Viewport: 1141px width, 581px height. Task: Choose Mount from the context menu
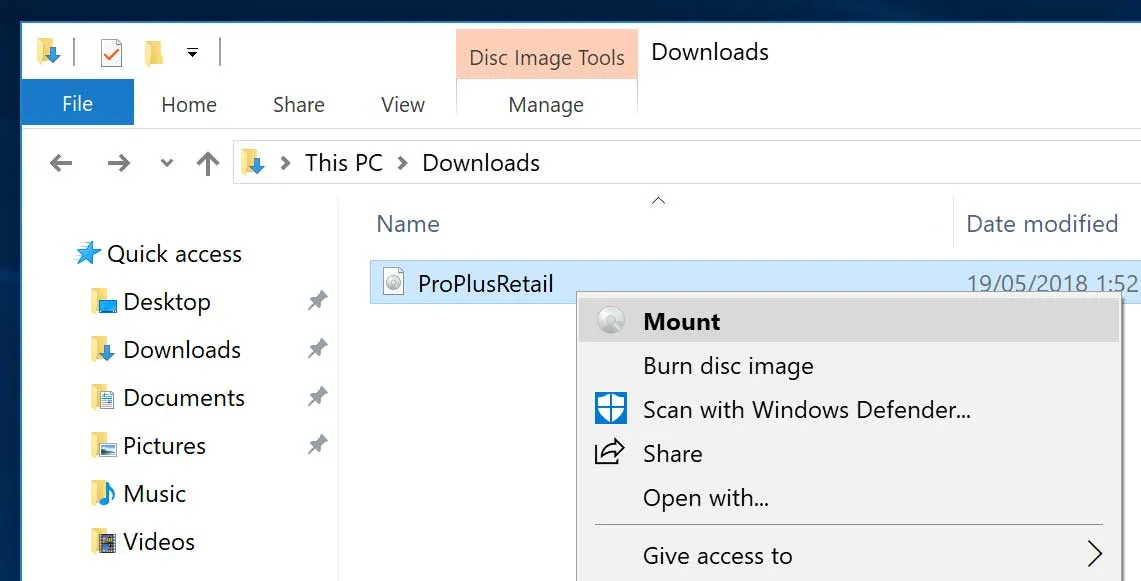[x=681, y=322]
